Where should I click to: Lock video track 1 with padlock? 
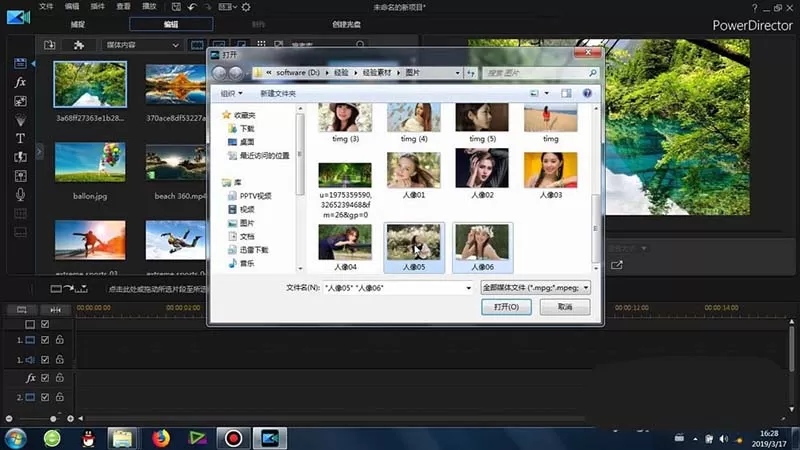(x=60, y=339)
